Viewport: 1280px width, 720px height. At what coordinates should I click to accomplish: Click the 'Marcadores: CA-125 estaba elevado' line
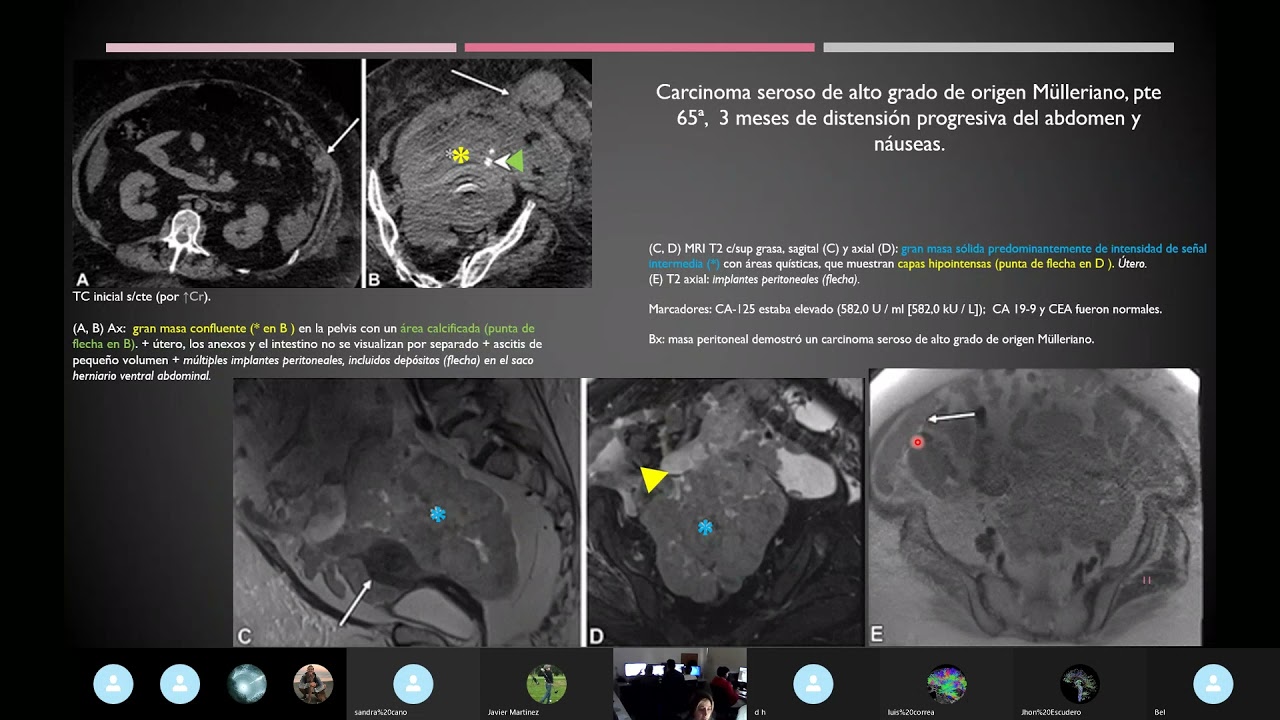(905, 310)
